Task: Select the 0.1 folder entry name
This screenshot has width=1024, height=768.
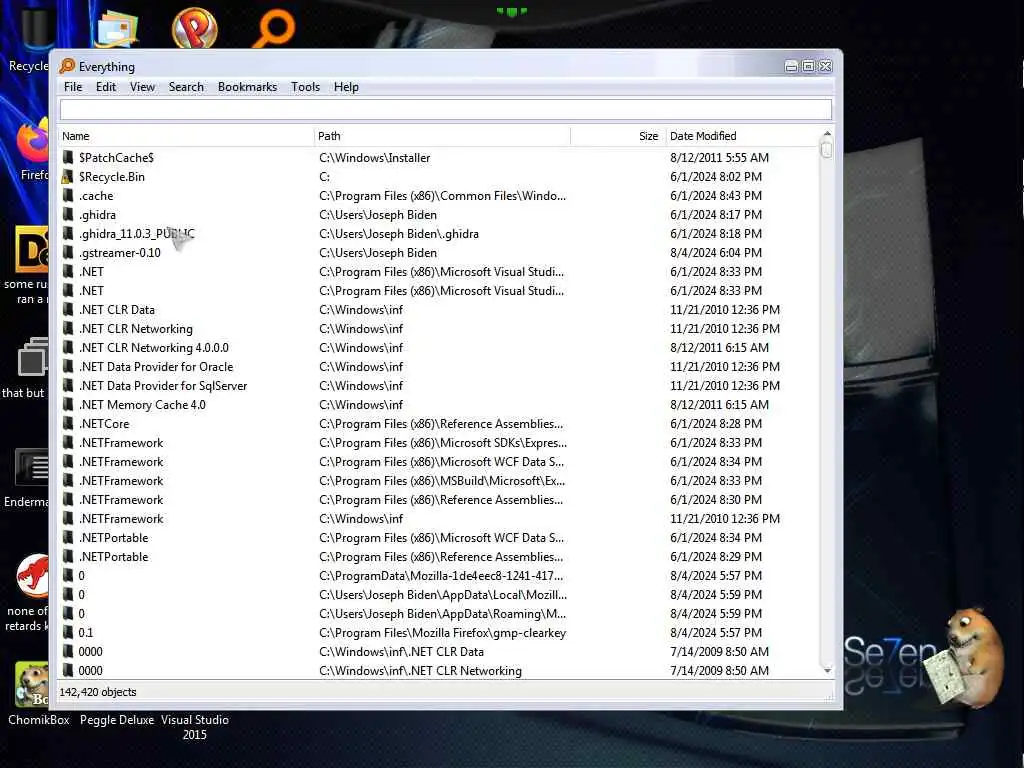Action: click(x=86, y=632)
